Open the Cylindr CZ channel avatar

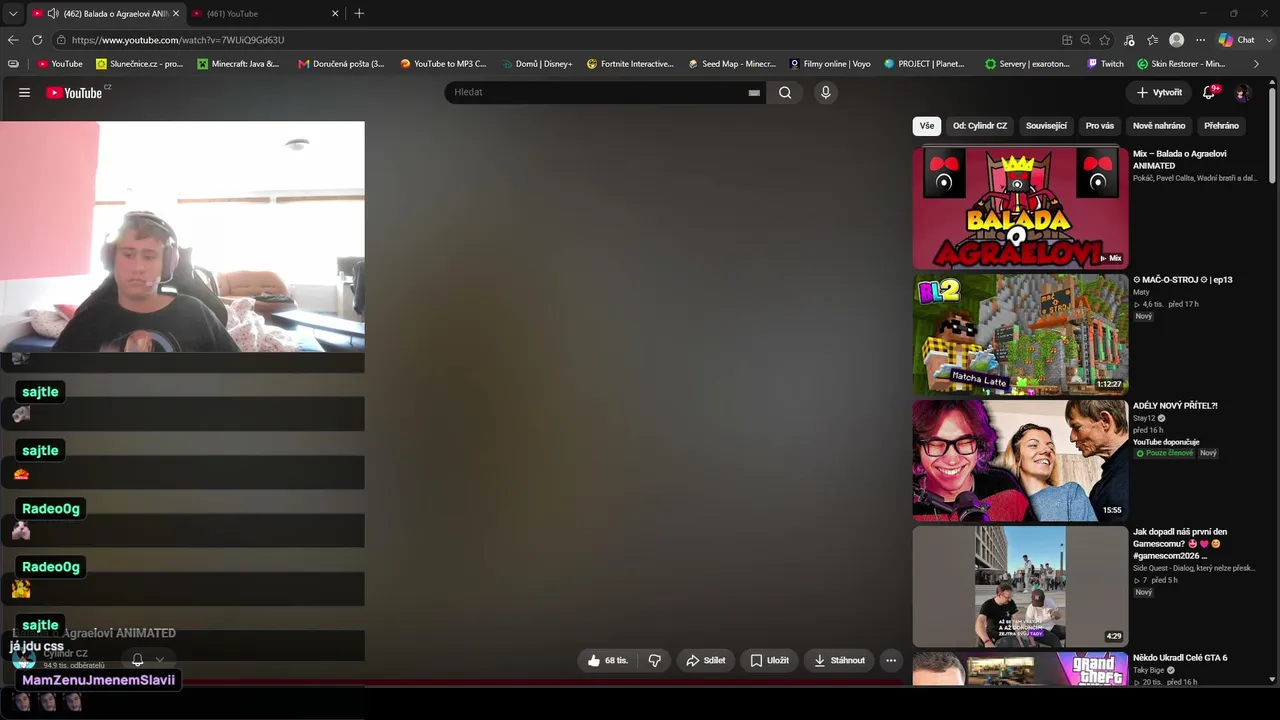click(24, 658)
